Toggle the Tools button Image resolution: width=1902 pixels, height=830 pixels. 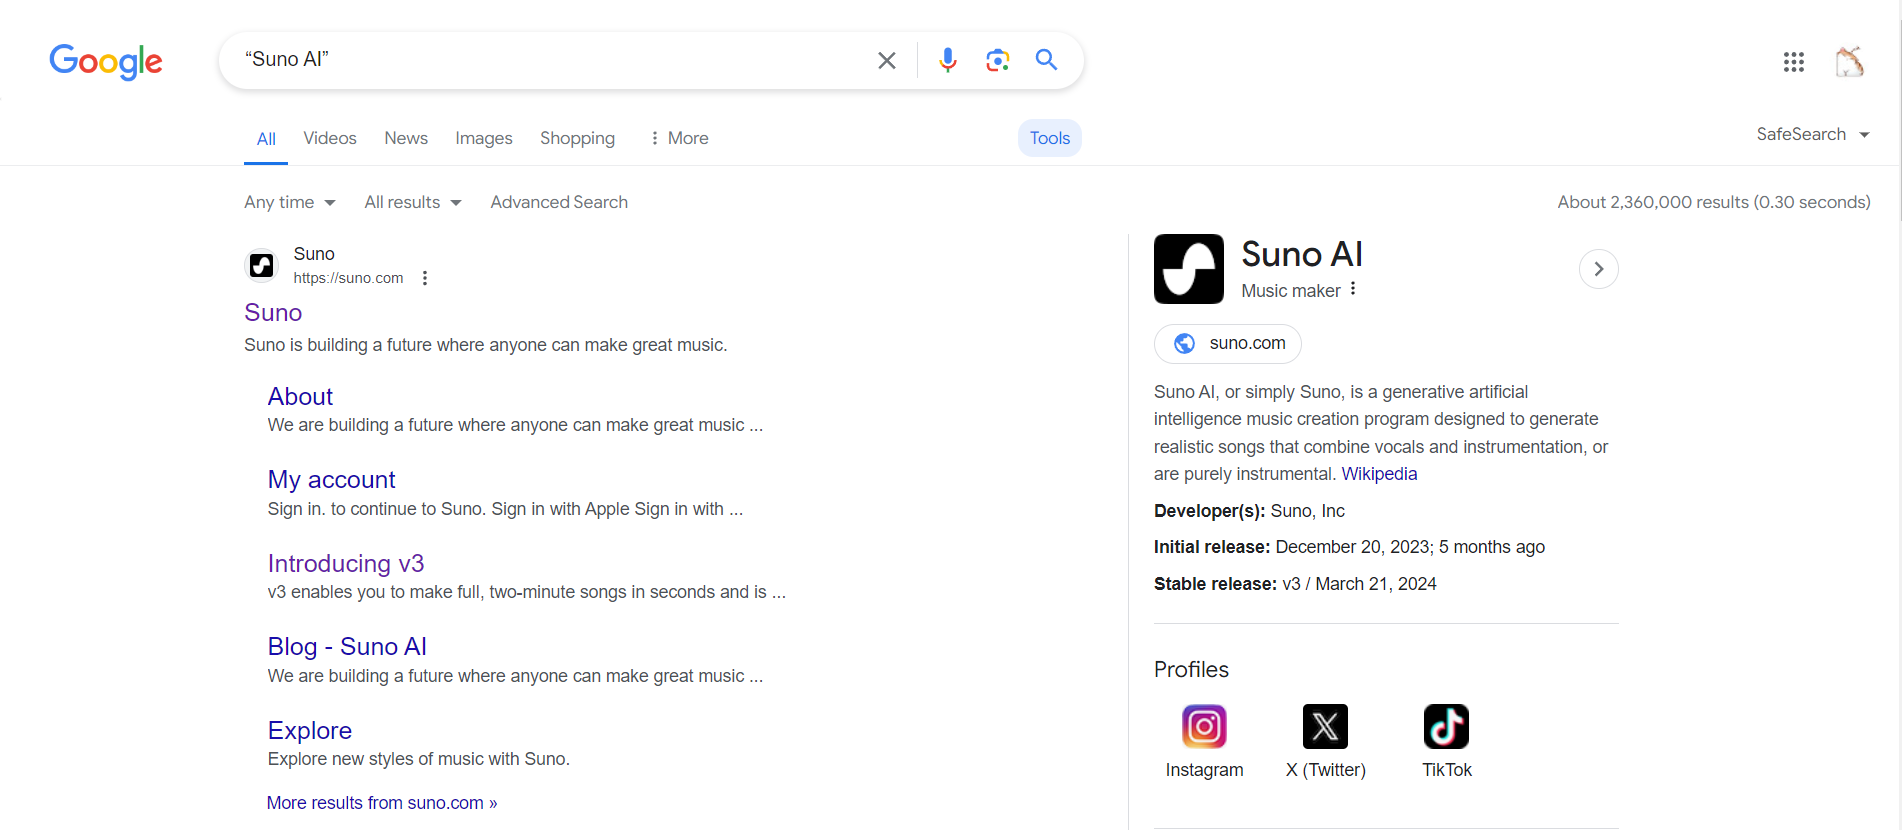(x=1050, y=138)
